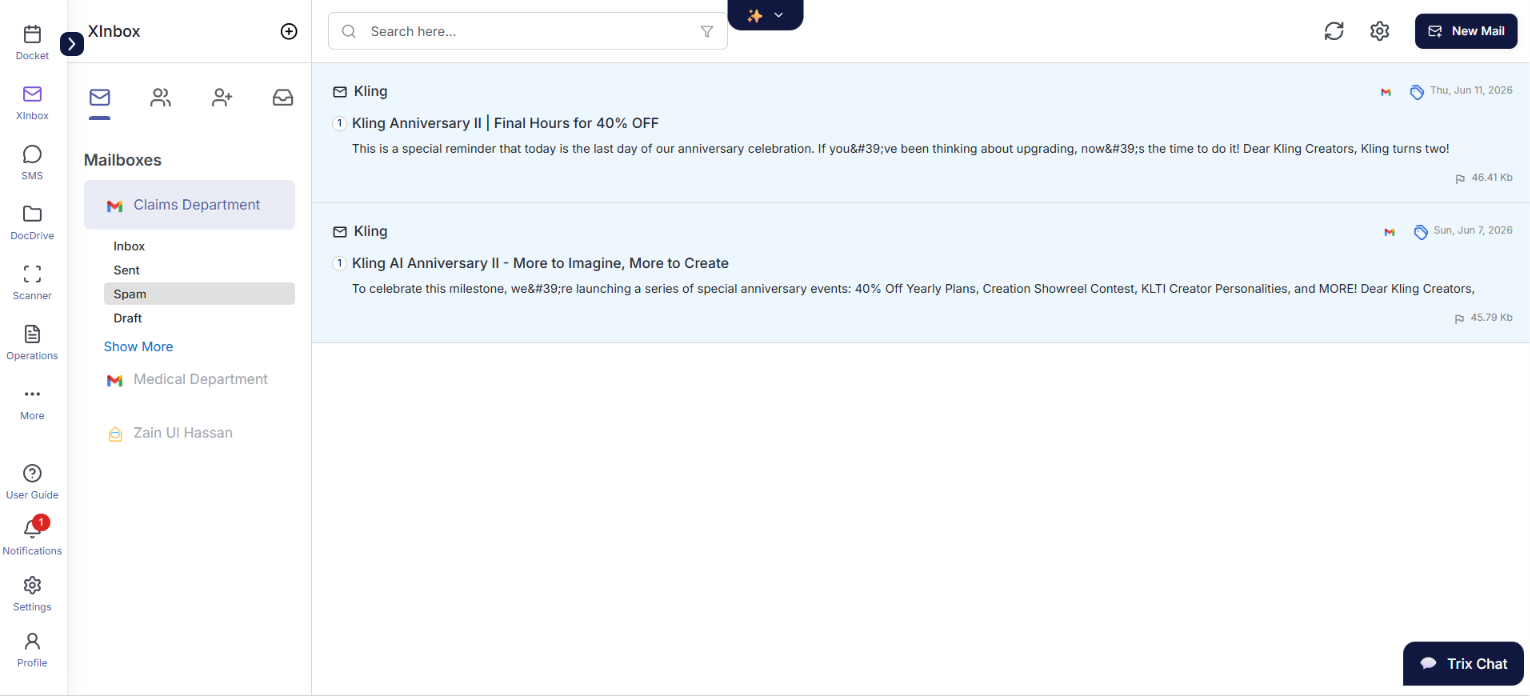Click the Mailboxes heading
This screenshot has width=1530, height=696.
tap(123, 160)
